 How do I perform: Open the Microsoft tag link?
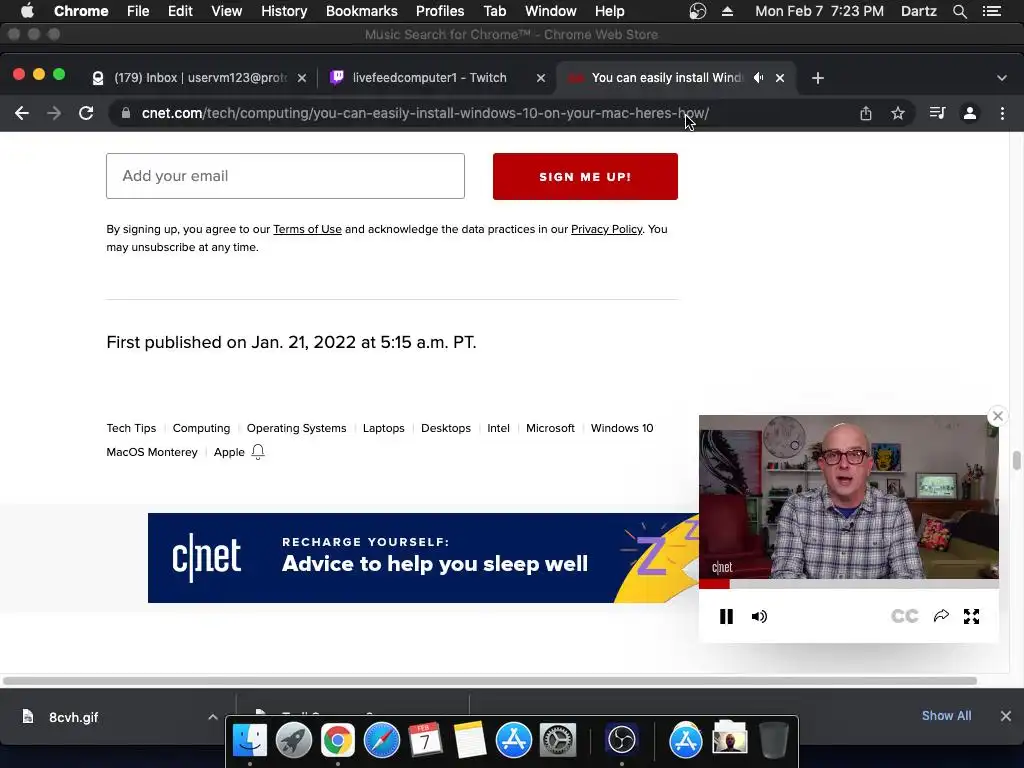coord(551,428)
